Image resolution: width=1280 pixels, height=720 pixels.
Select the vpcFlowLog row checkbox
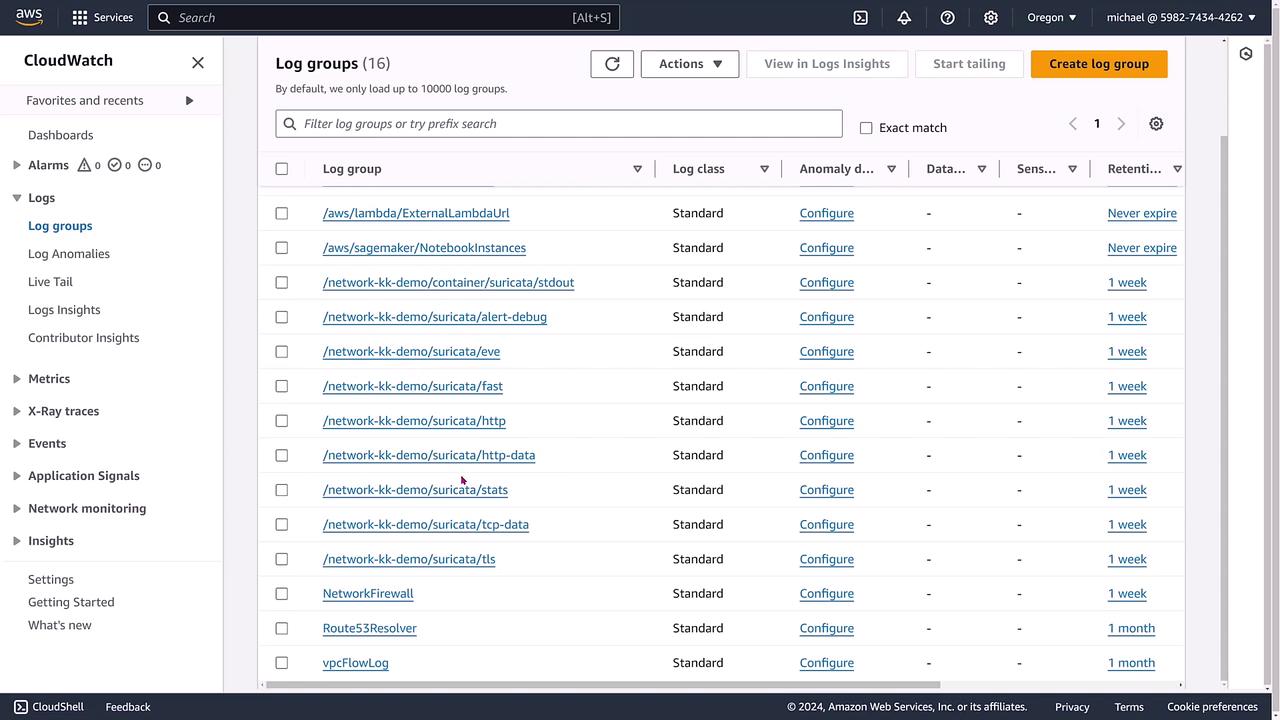click(282, 663)
